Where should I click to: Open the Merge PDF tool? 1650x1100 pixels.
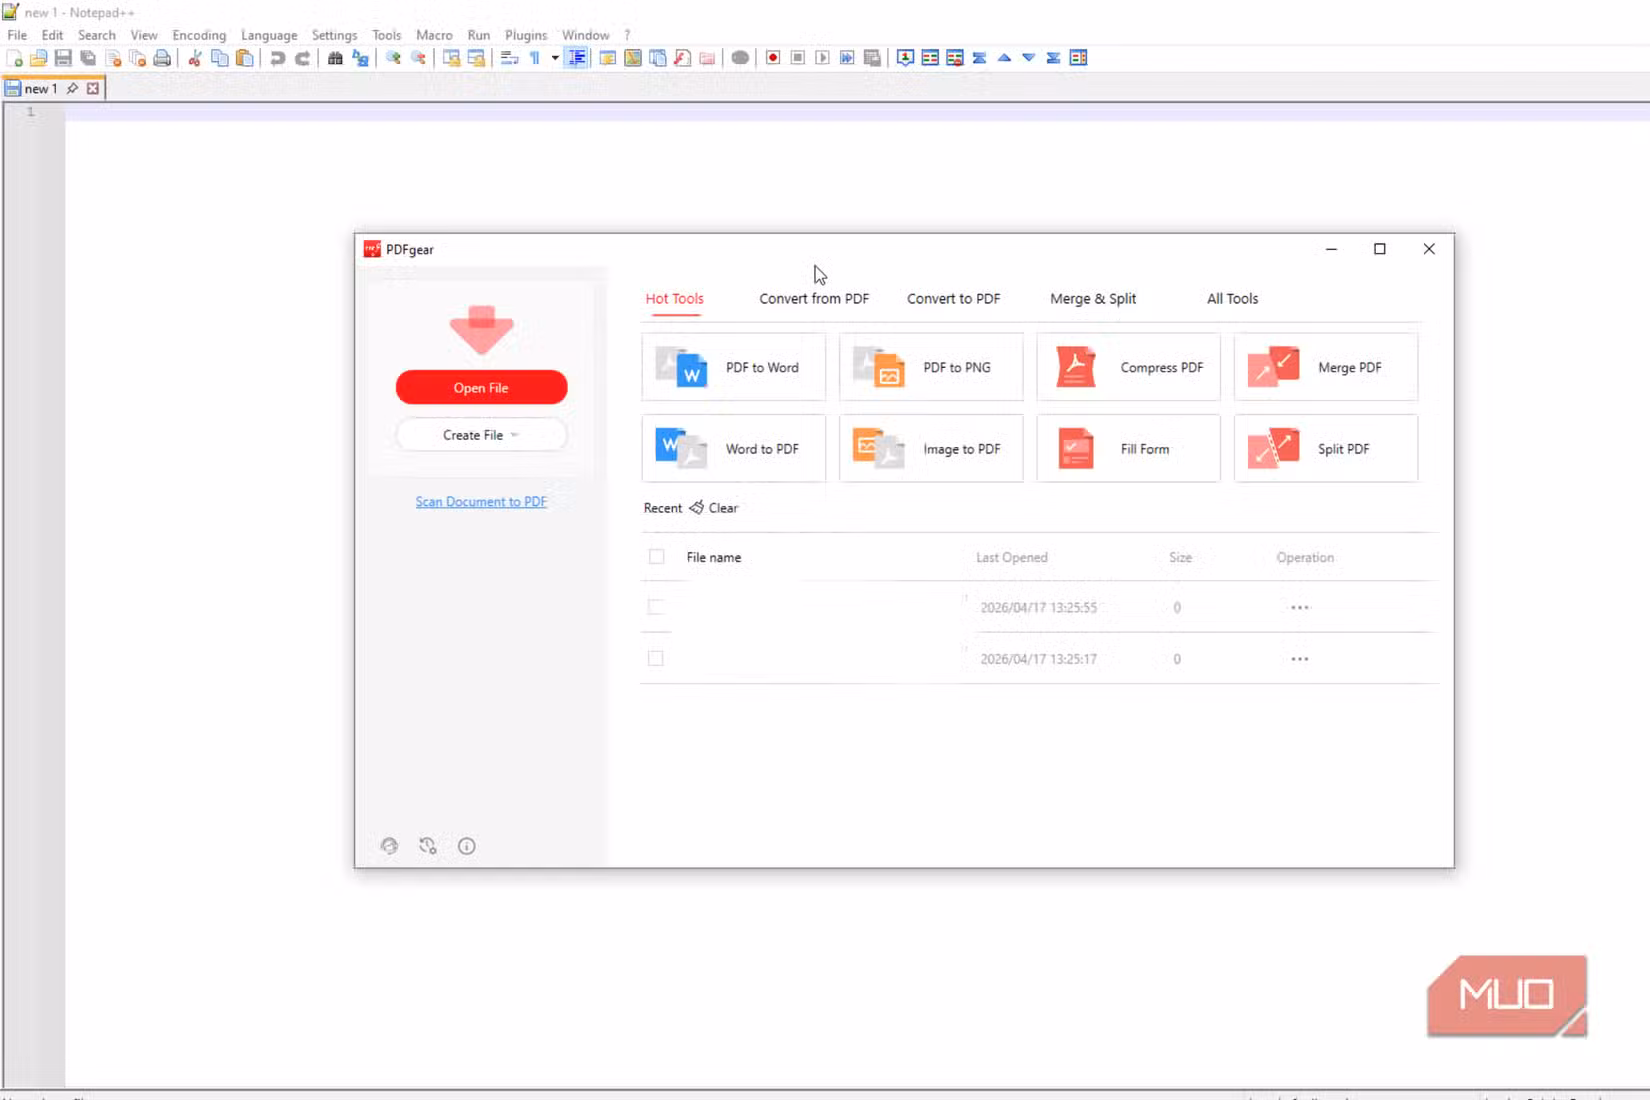1326,367
